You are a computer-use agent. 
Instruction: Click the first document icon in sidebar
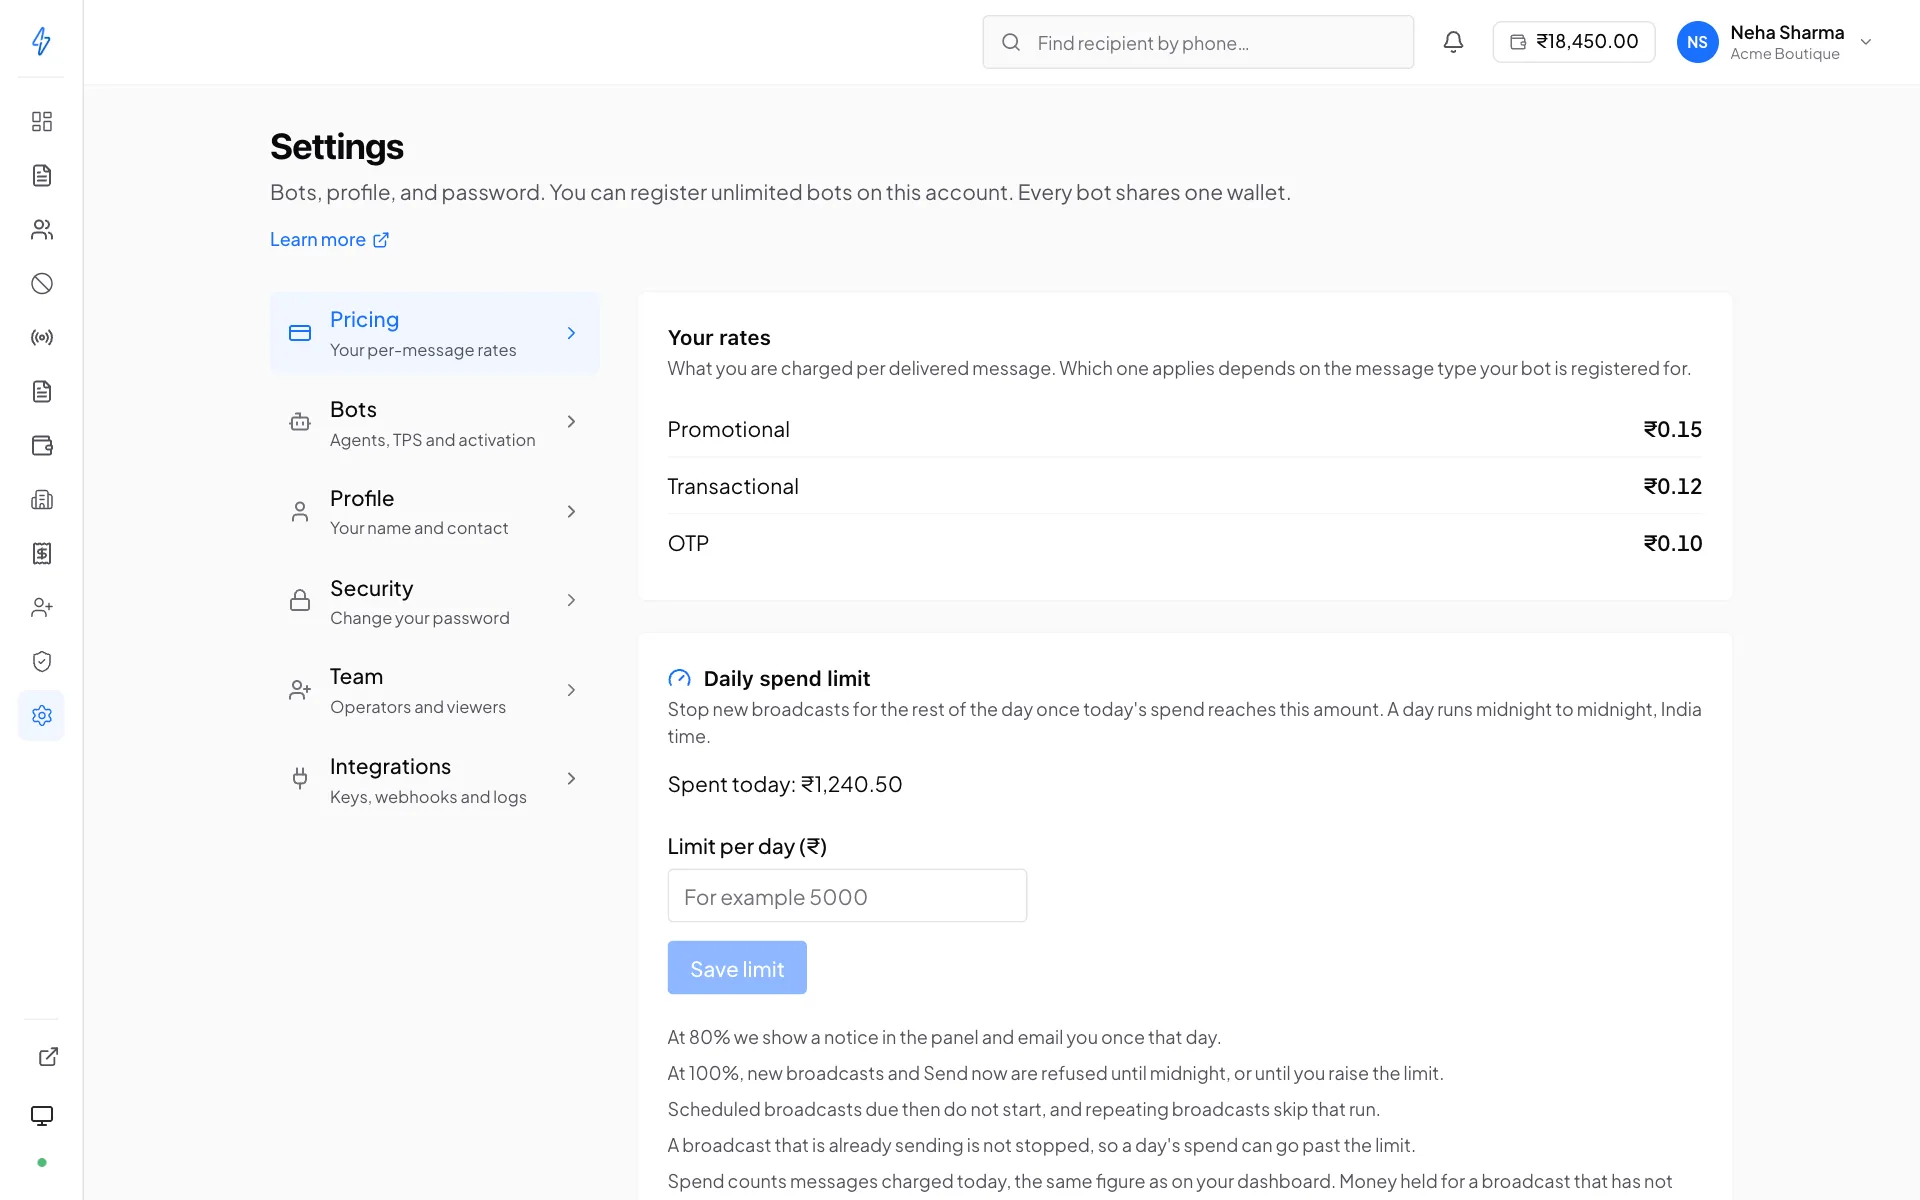41,176
